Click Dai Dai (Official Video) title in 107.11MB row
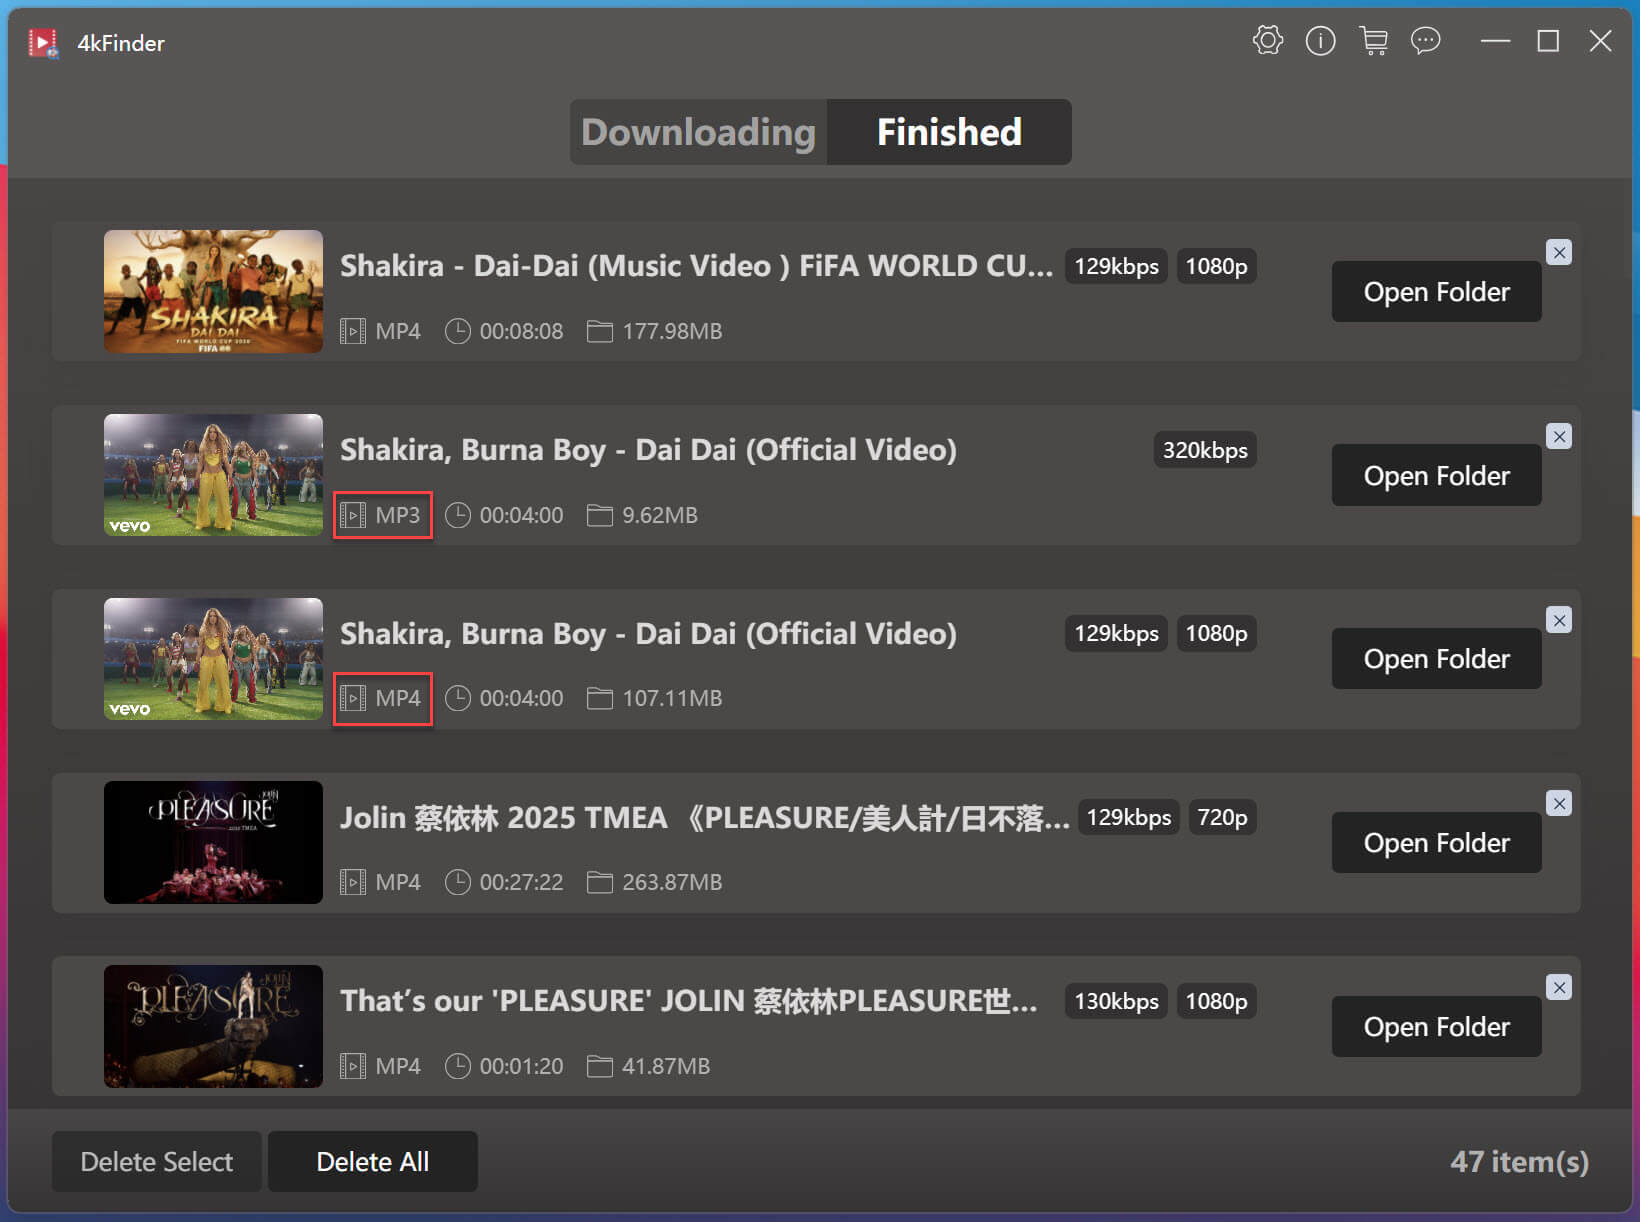 tap(648, 634)
